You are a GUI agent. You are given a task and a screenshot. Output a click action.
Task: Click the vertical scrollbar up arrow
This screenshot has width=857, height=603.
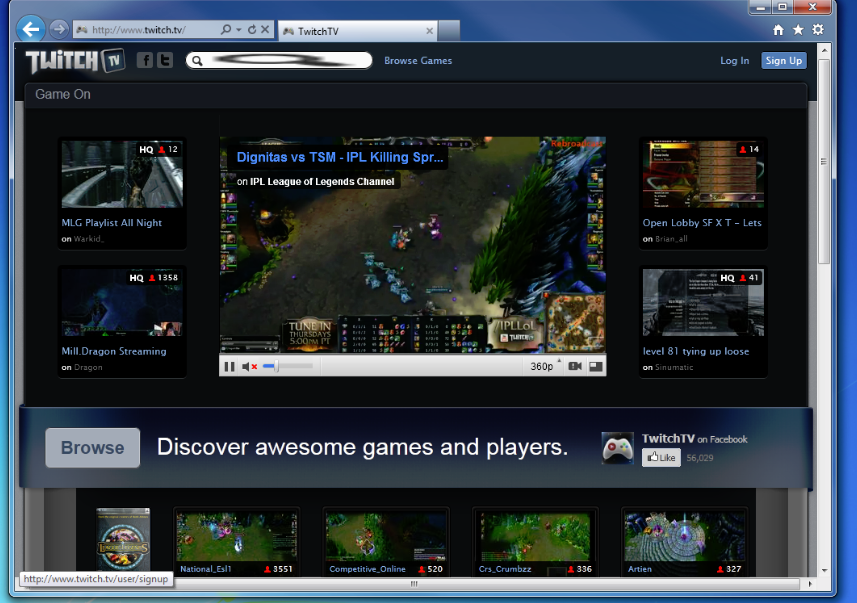824,51
